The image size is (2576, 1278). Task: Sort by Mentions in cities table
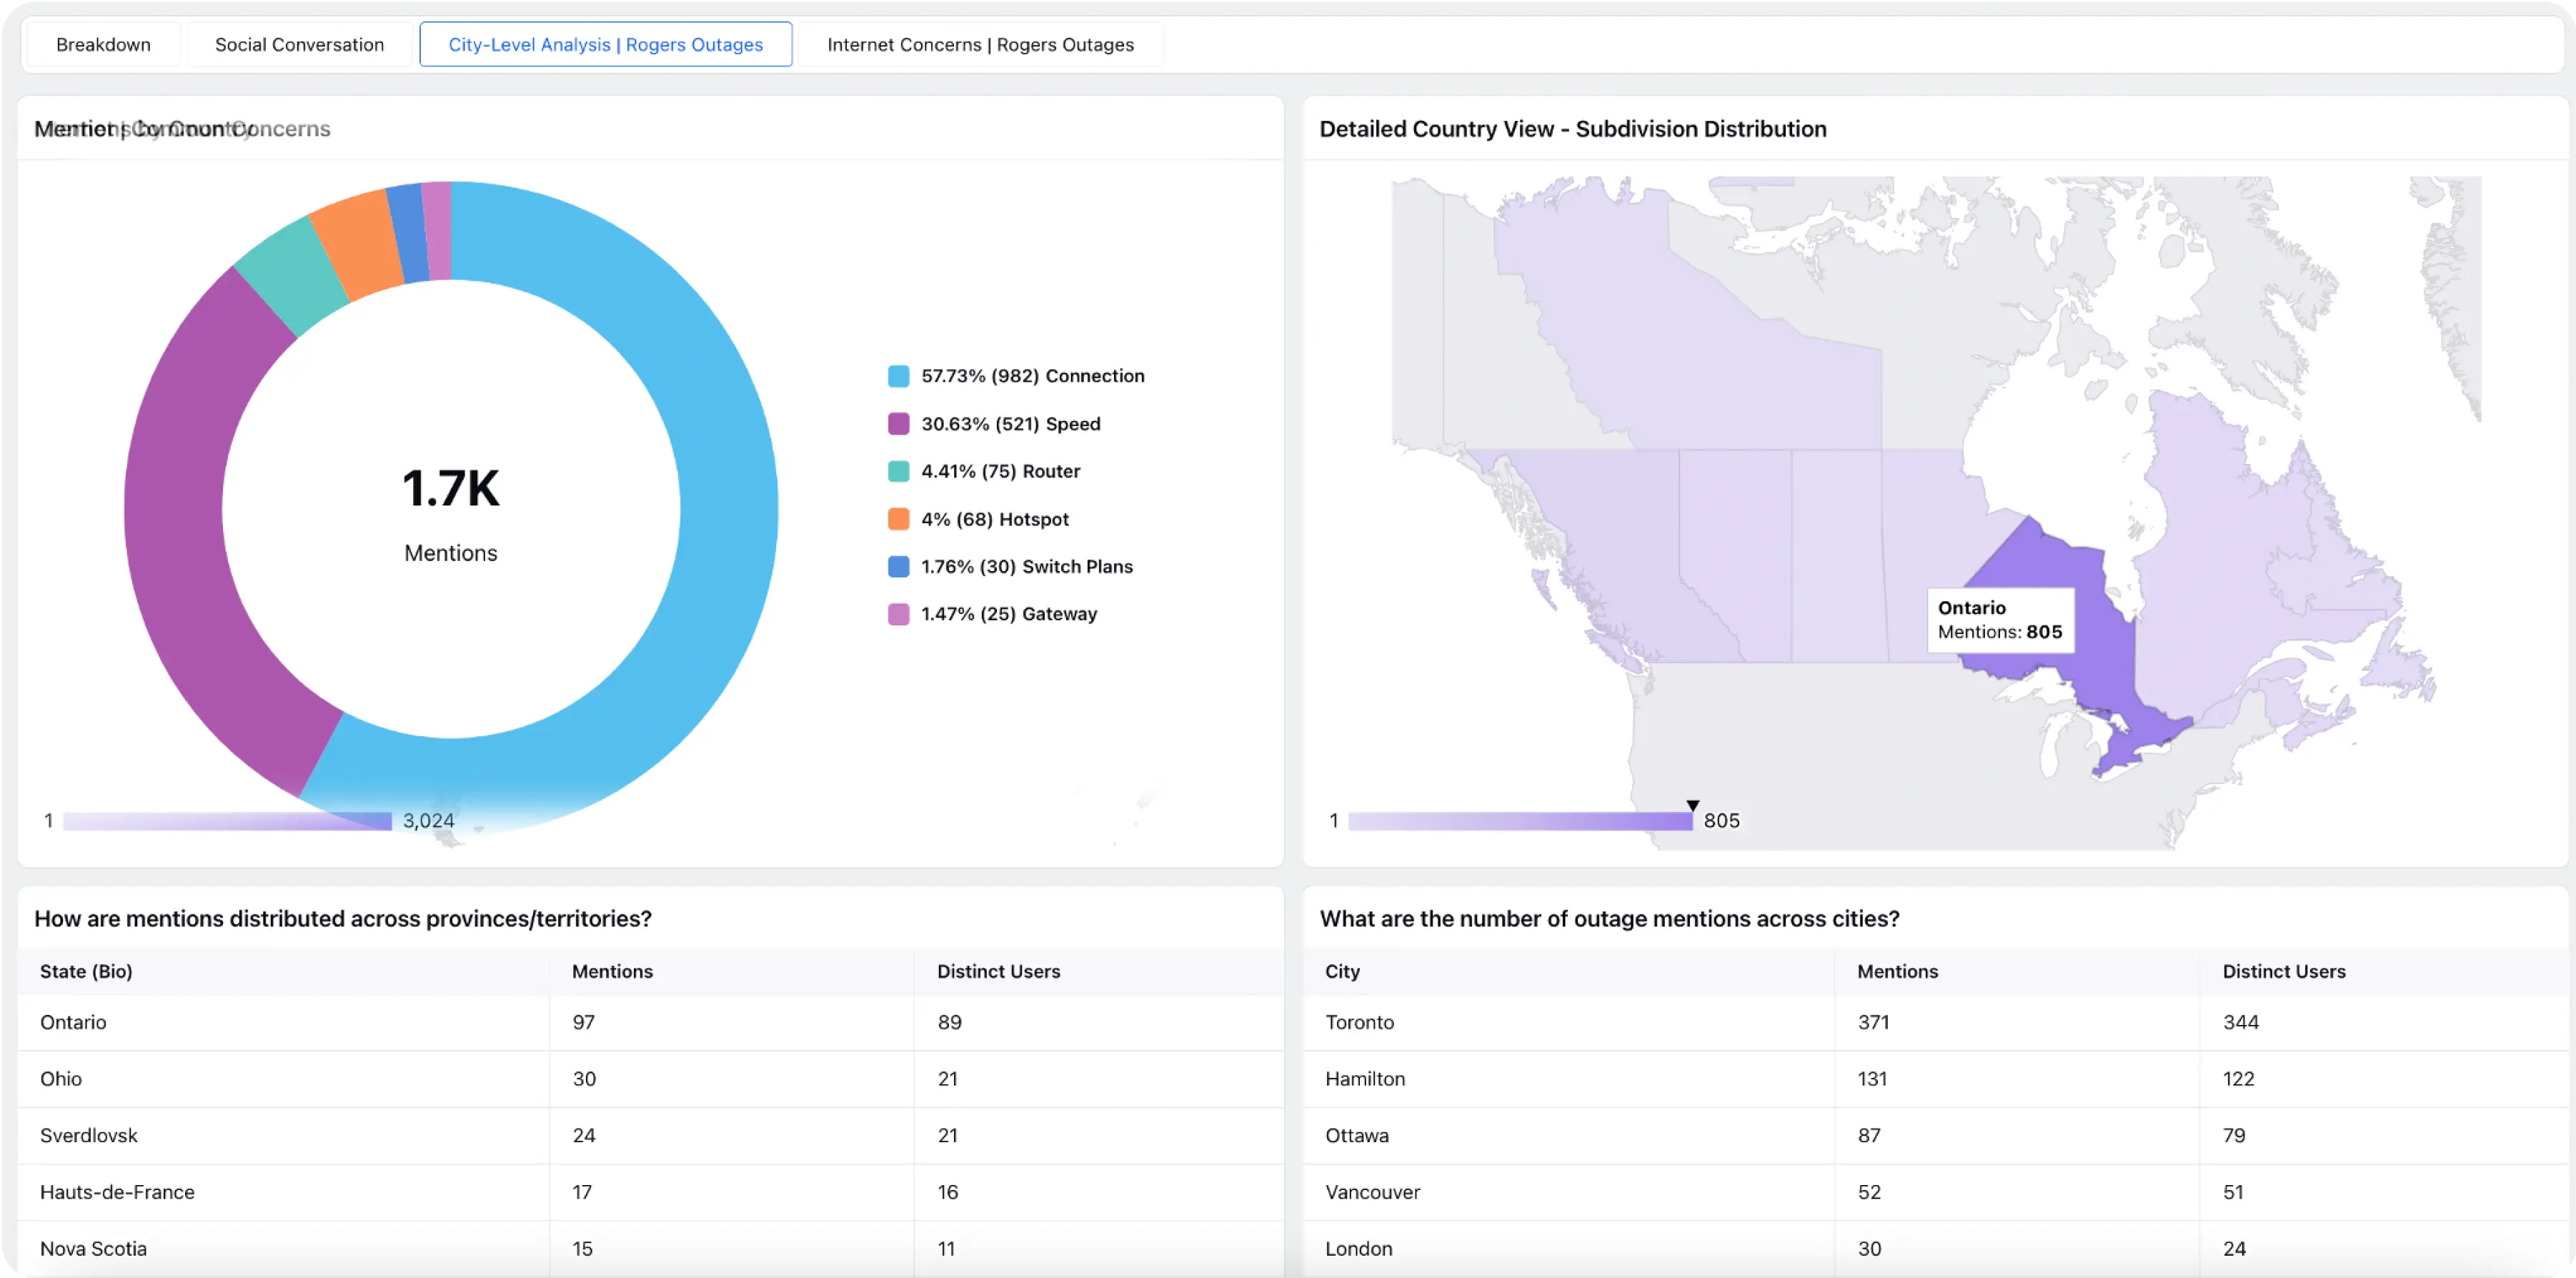coord(1897,971)
